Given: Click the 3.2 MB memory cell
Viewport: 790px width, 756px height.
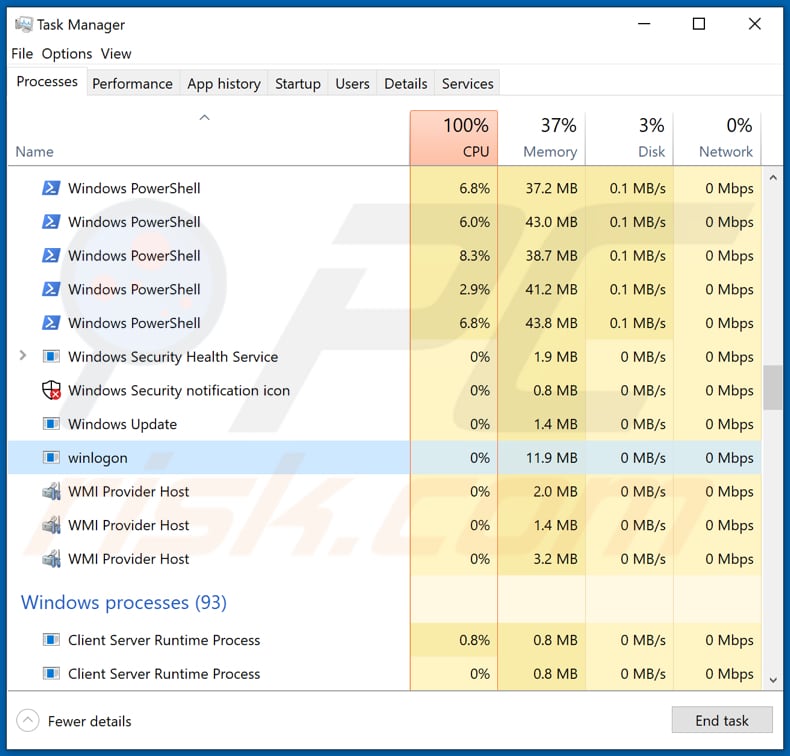Looking at the screenshot, I should [542, 559].
